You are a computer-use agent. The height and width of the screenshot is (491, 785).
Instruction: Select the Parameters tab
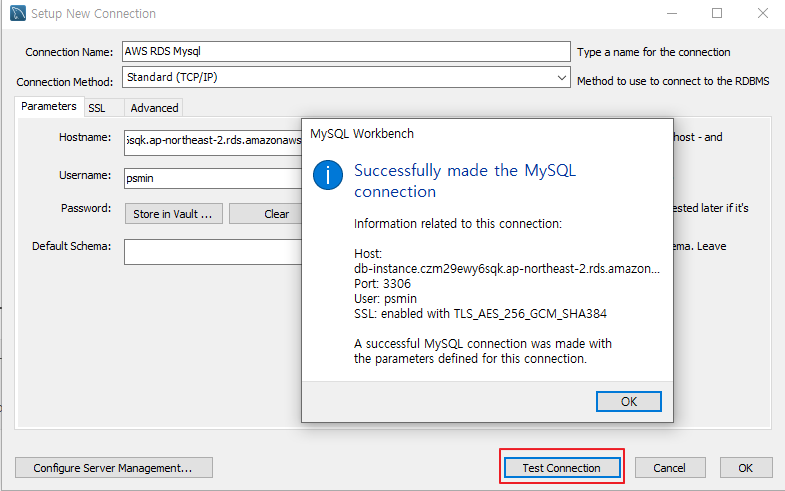tap(49, 107)
